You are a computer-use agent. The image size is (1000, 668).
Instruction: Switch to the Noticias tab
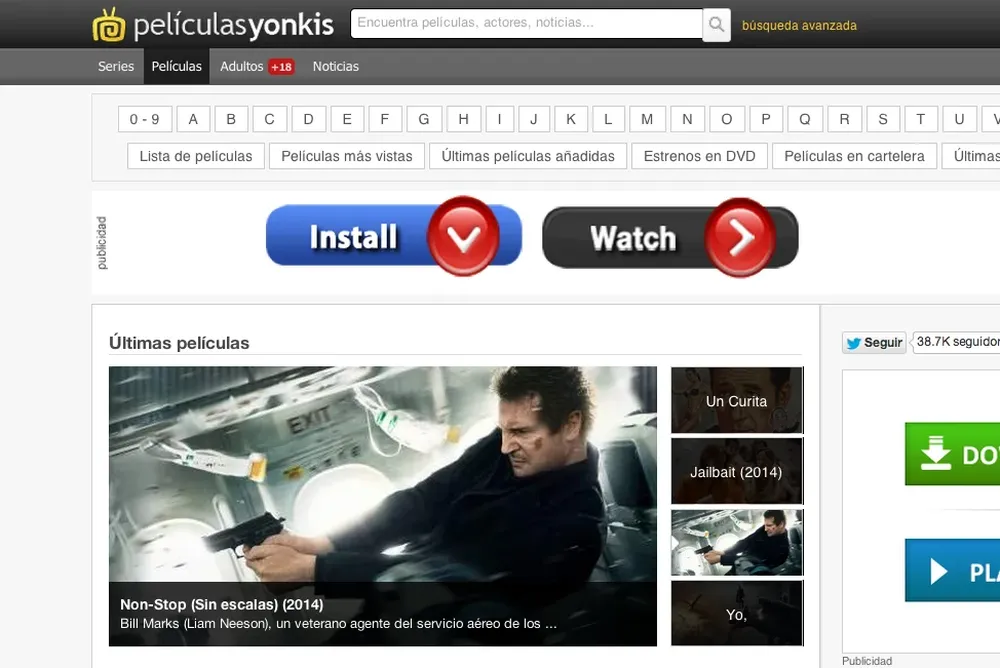tap(335, 67)
